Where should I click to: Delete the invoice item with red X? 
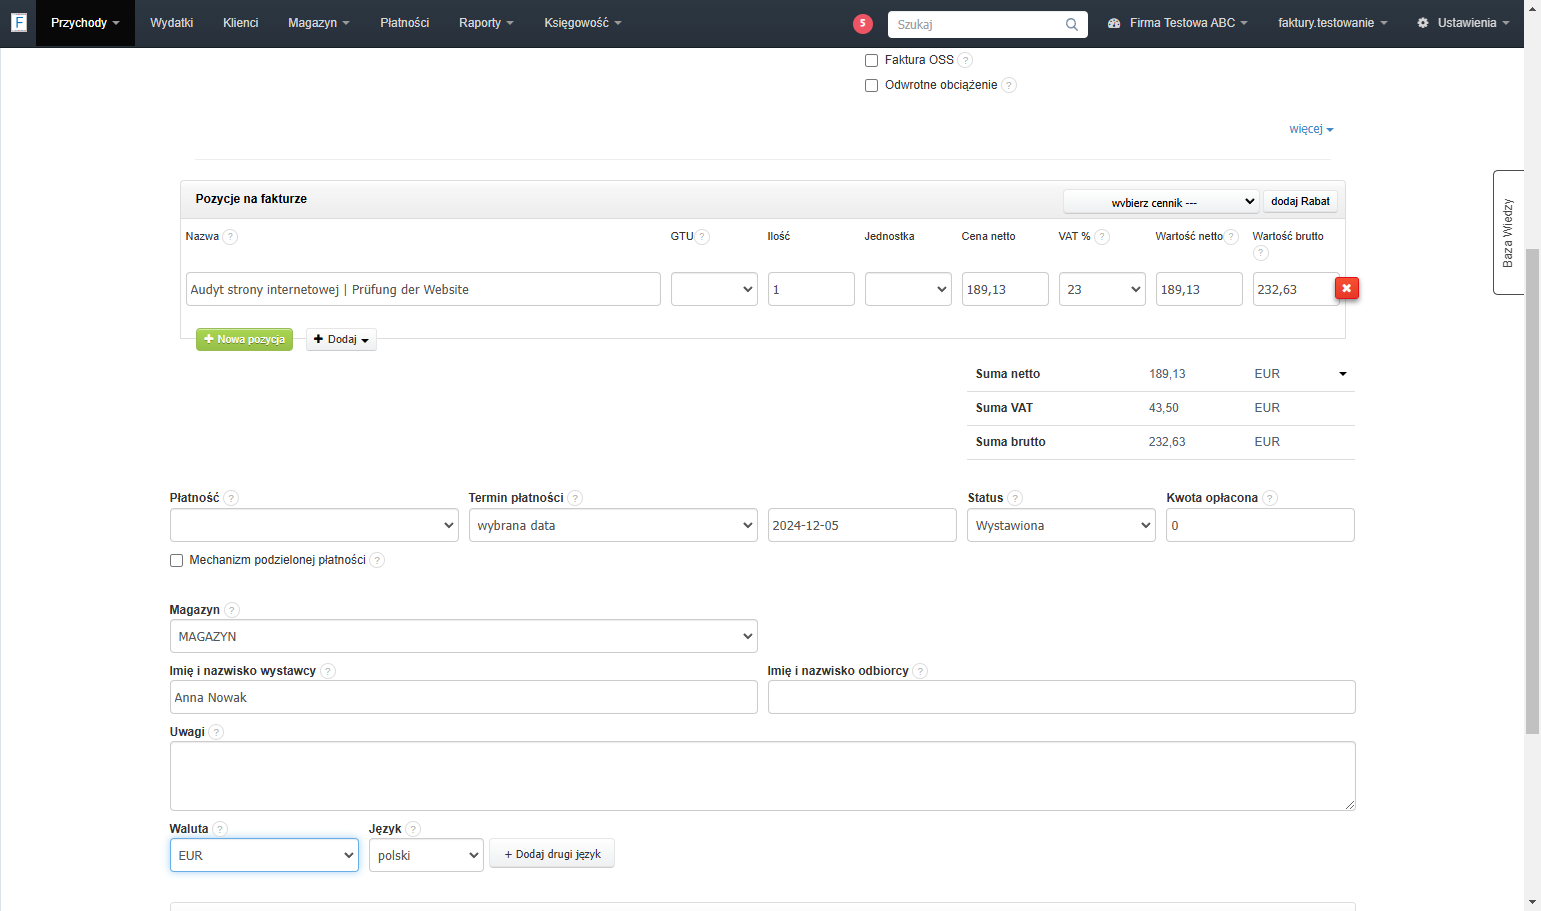point(1347,288)
